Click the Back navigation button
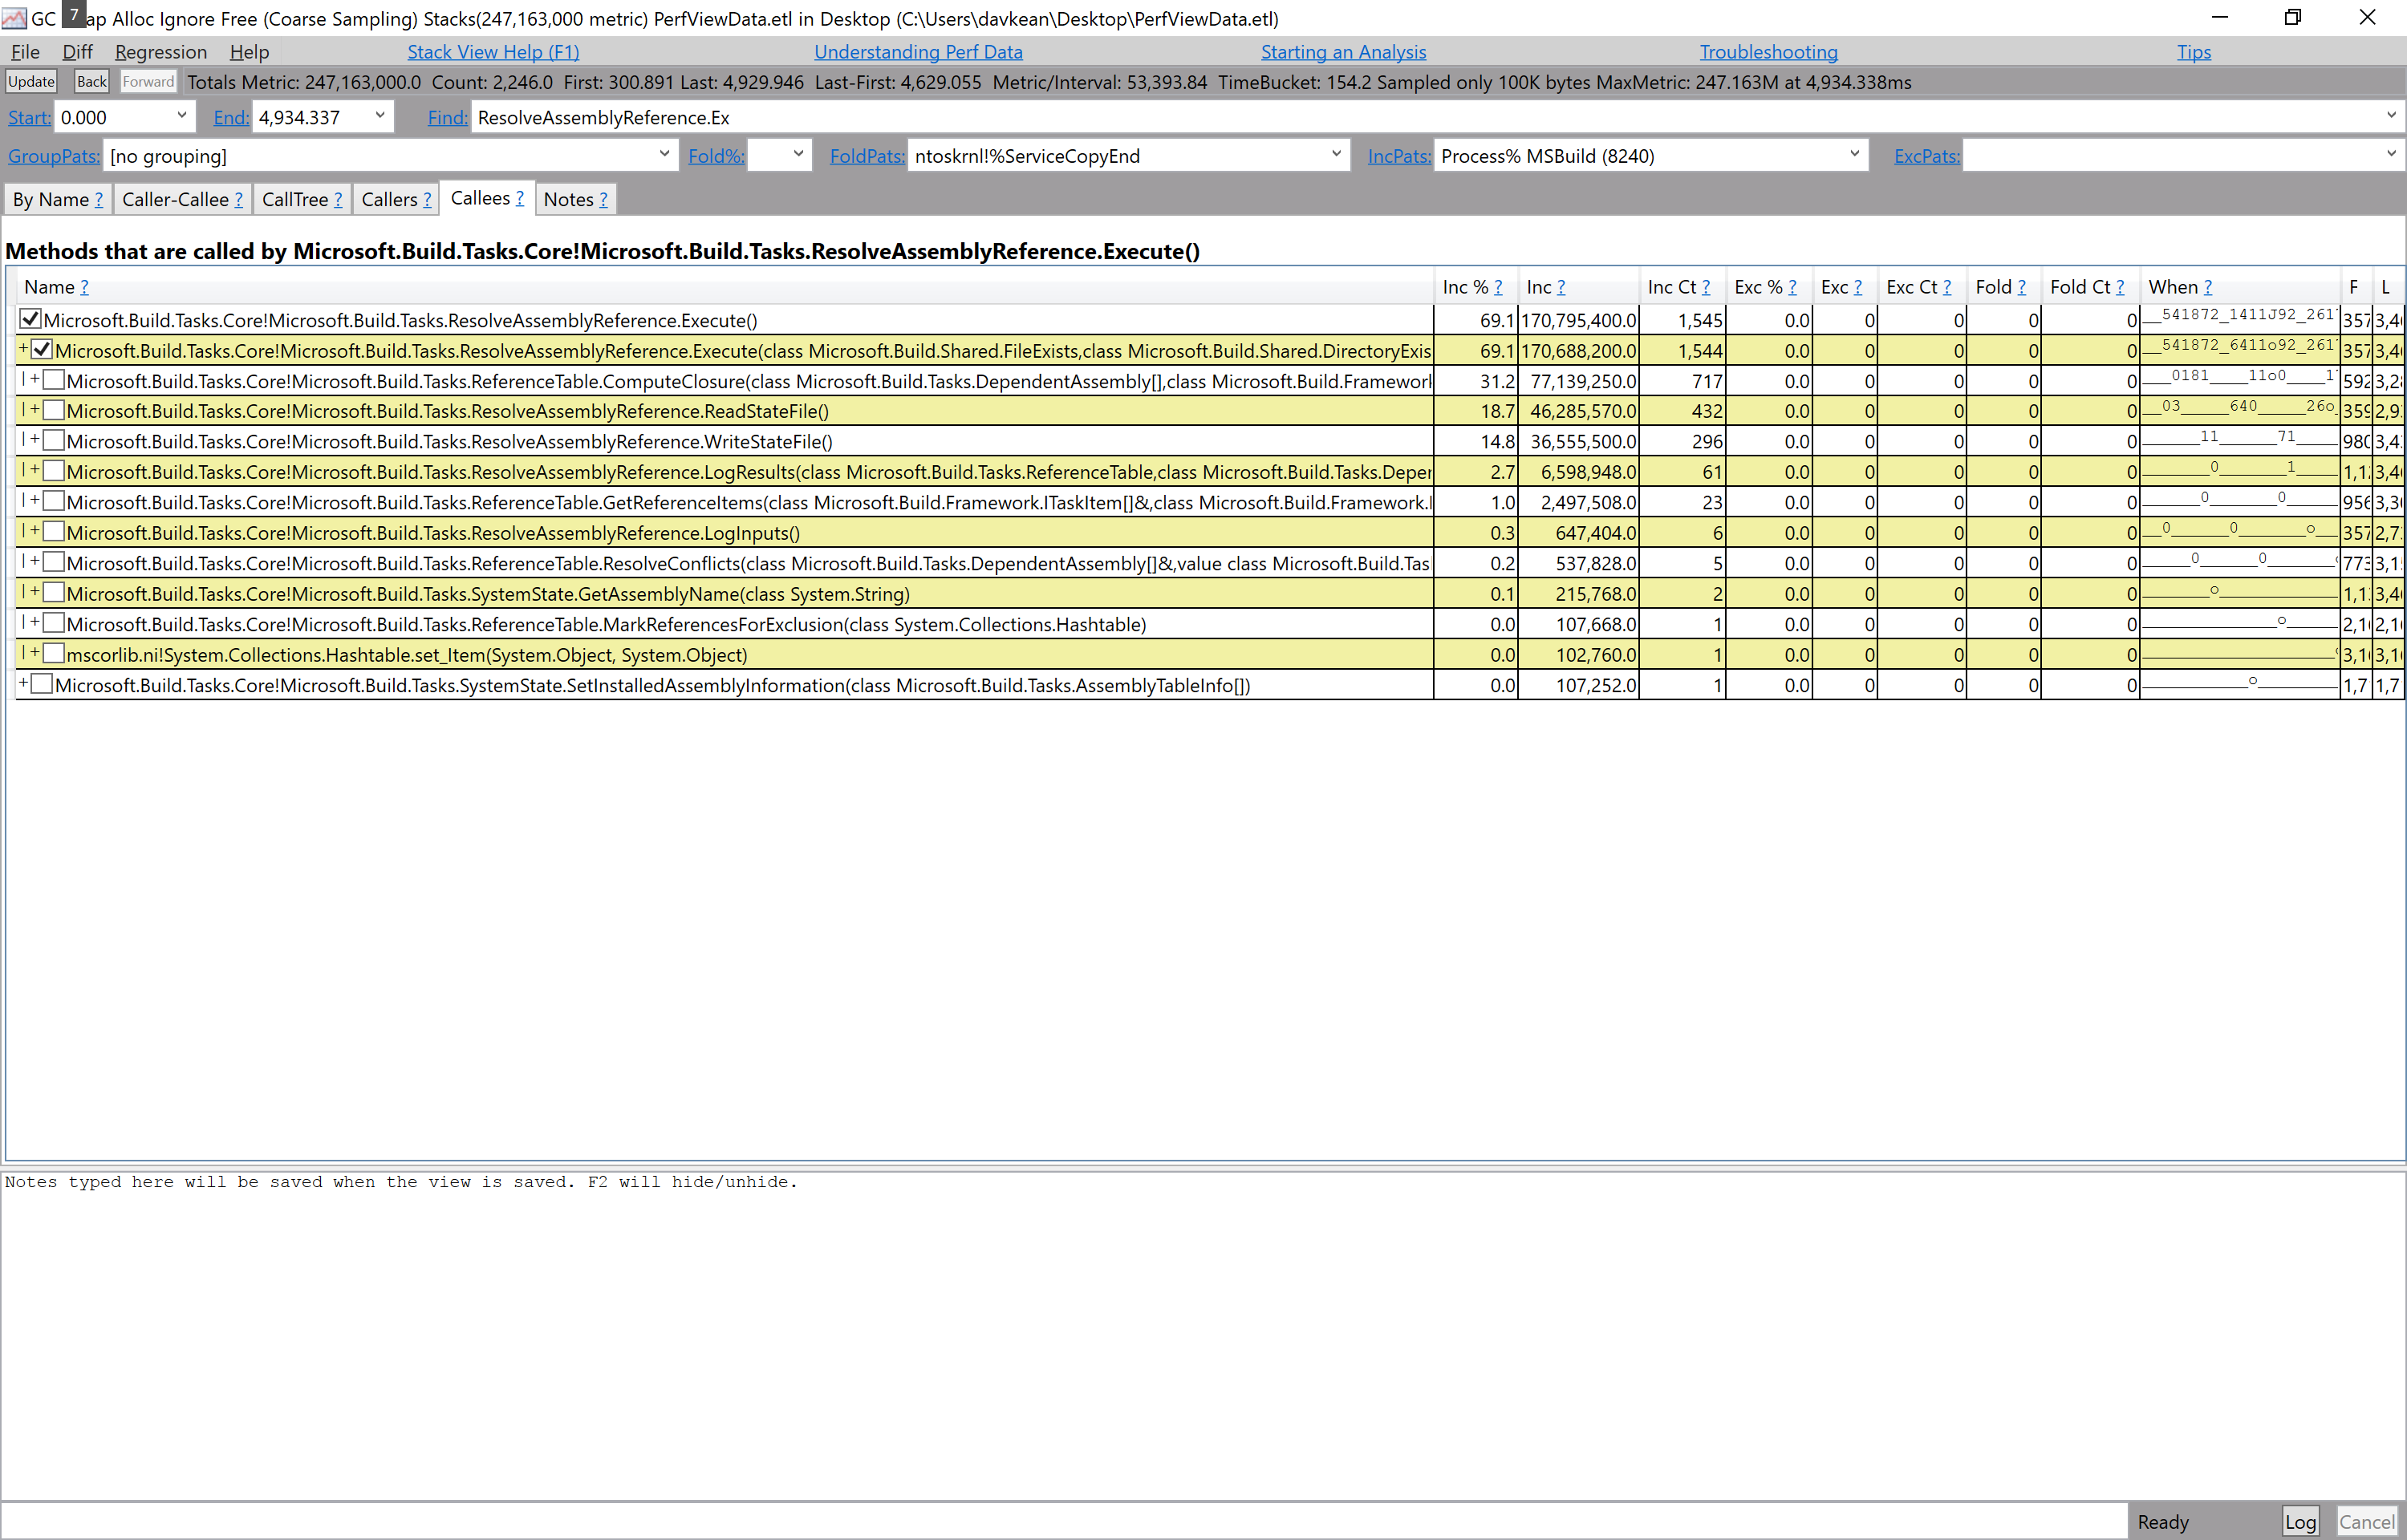The image size is (2407, 1540). tap(91, 81)
